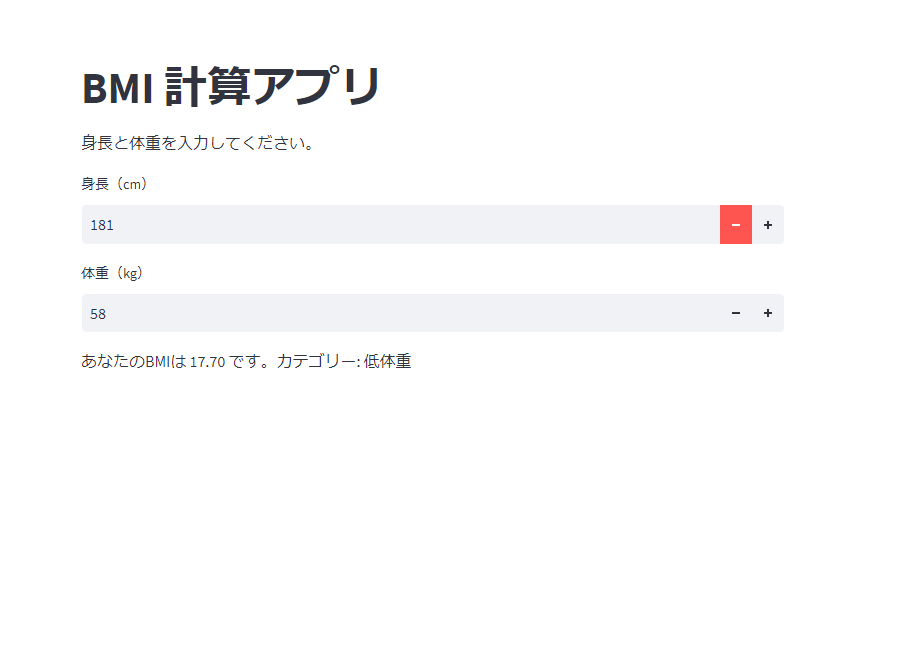Click the 体重（kg）field label
The image size is (908, 672).
114,271
